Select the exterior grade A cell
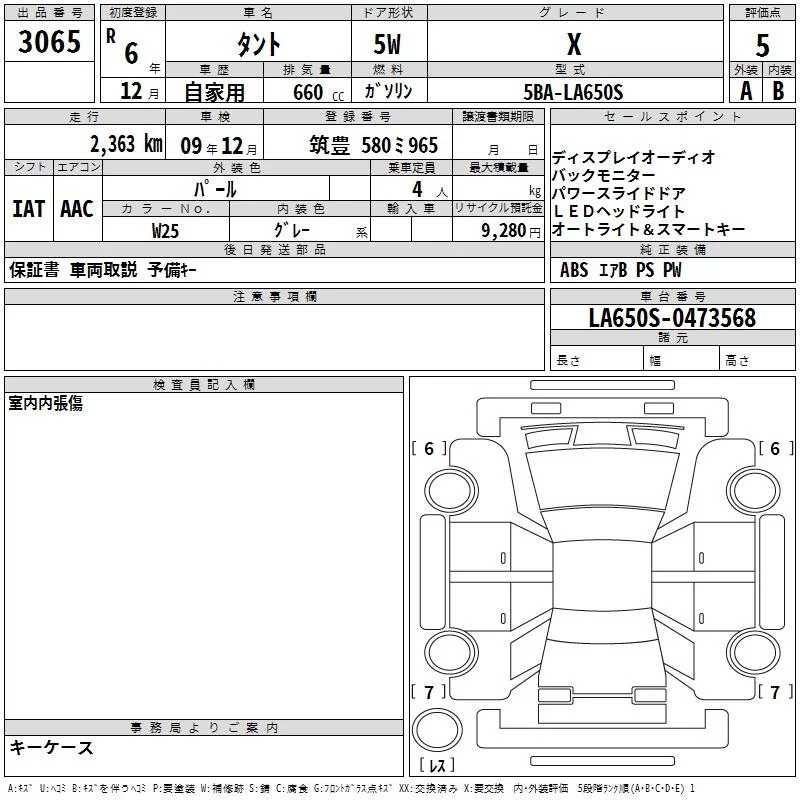Image resolution: width=800 pixels, height=800 pixels. [x=745, y=91]
